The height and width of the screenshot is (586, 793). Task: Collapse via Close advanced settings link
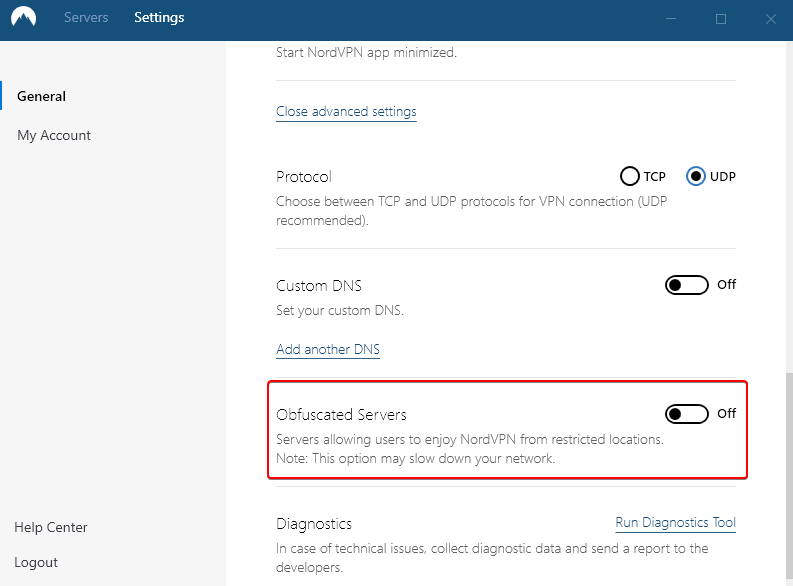(x=346, y=112)
